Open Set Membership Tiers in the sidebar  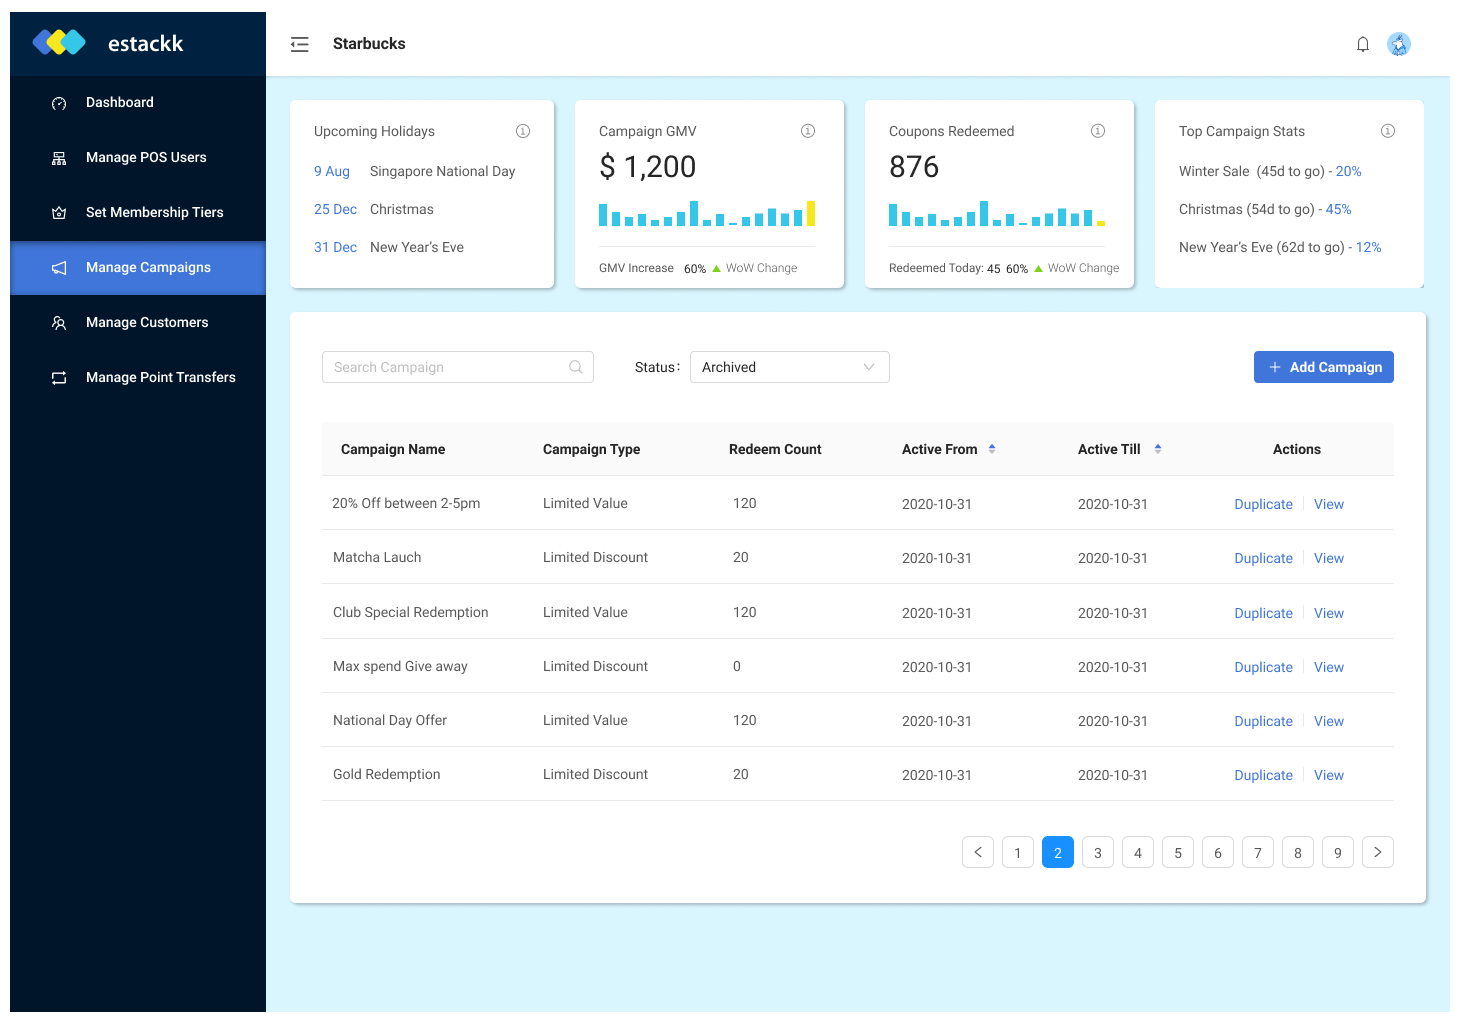pos(154,212)
